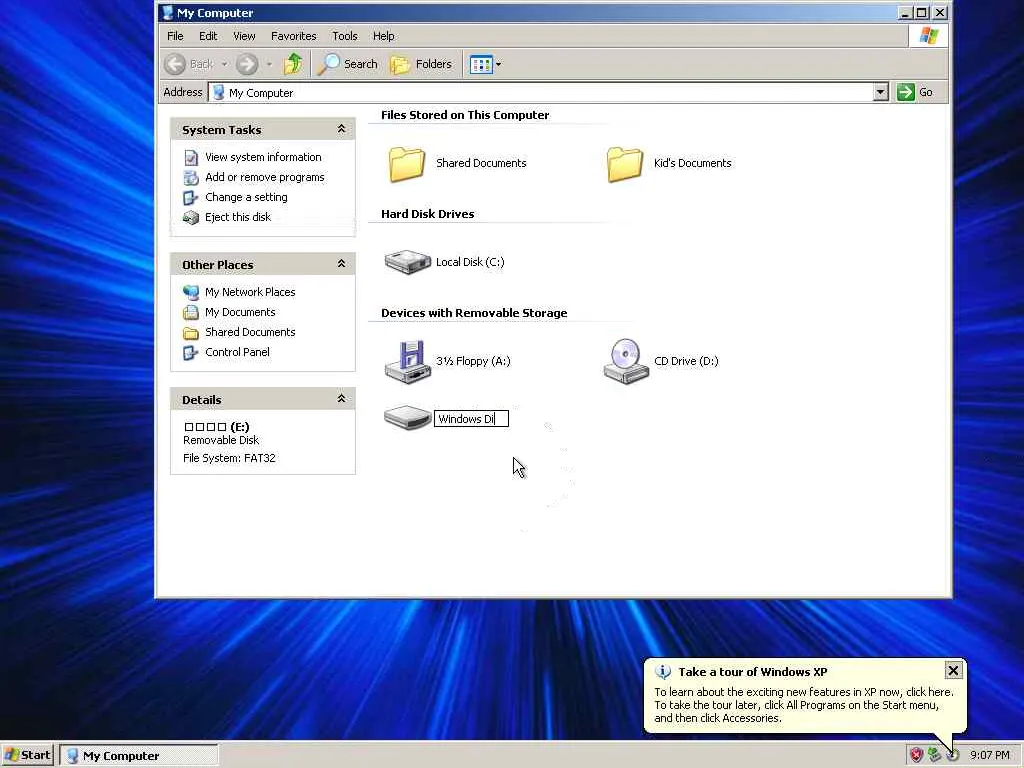
Task: Click the system clock showing 9:07 PM
Action: [989, 756]
